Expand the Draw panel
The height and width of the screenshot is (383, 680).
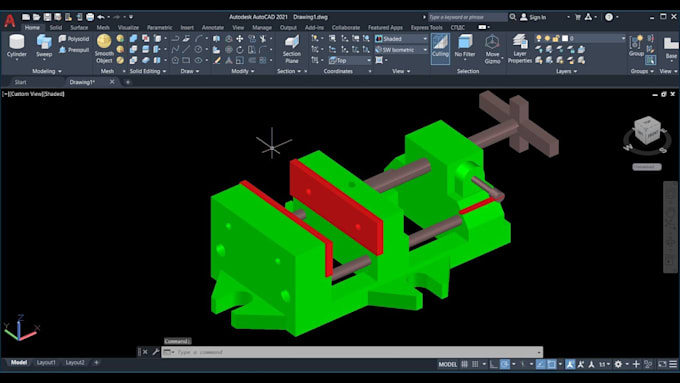(190, 71)
